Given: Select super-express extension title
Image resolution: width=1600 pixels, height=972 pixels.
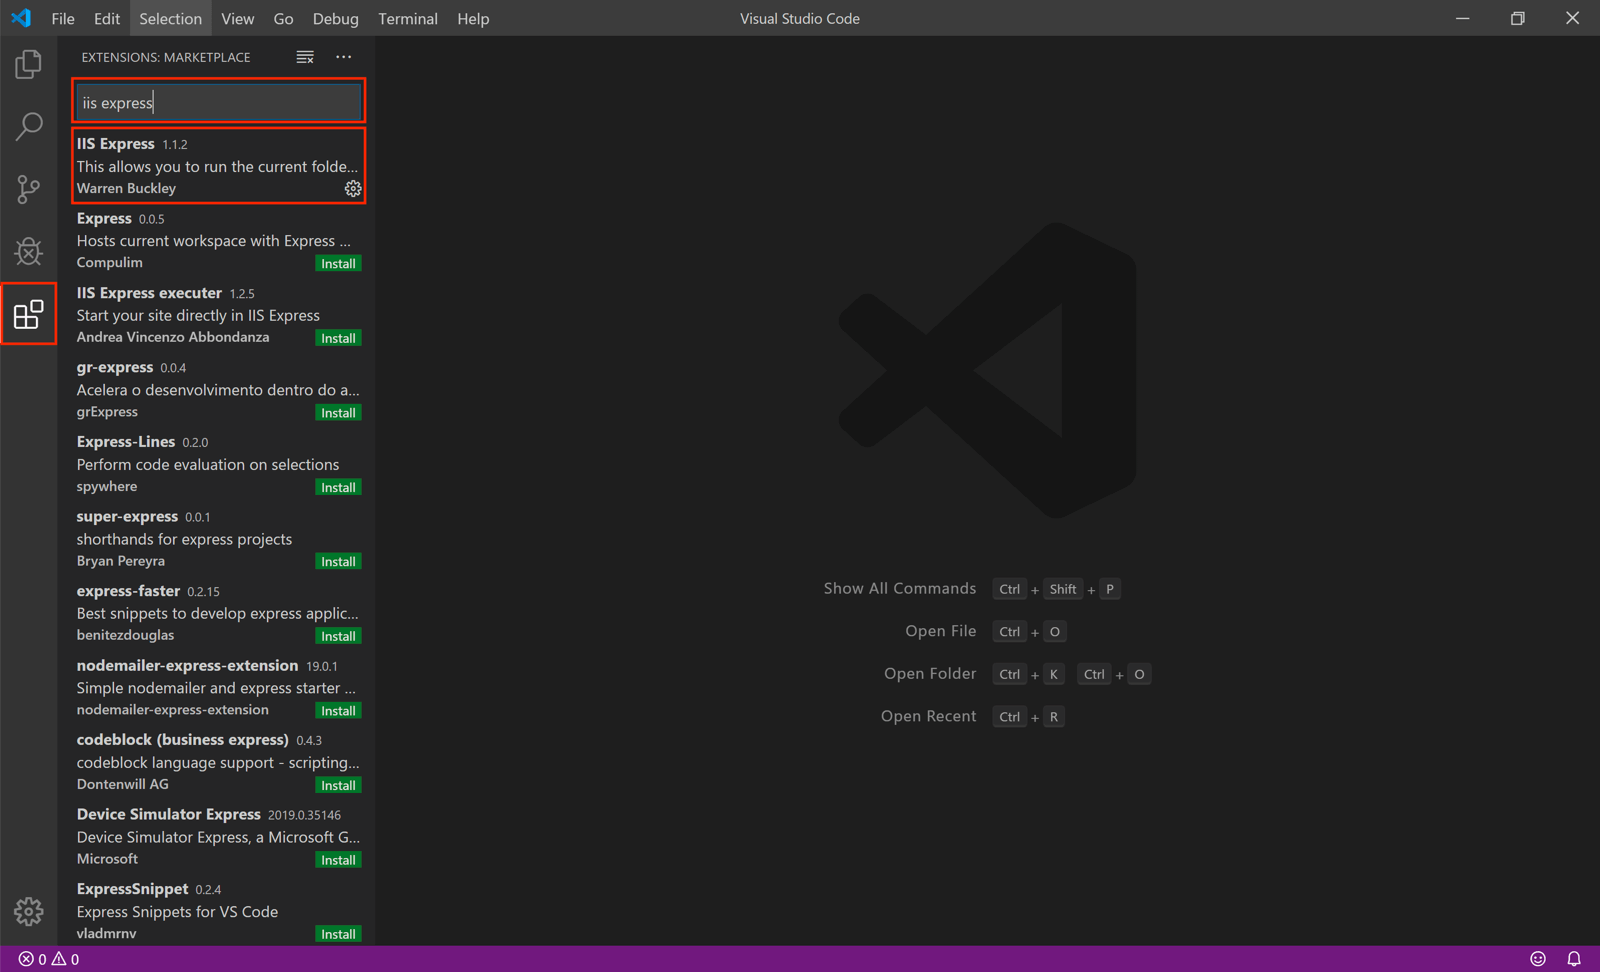Looking at the screenshot, I should click(x=127, y=516).
